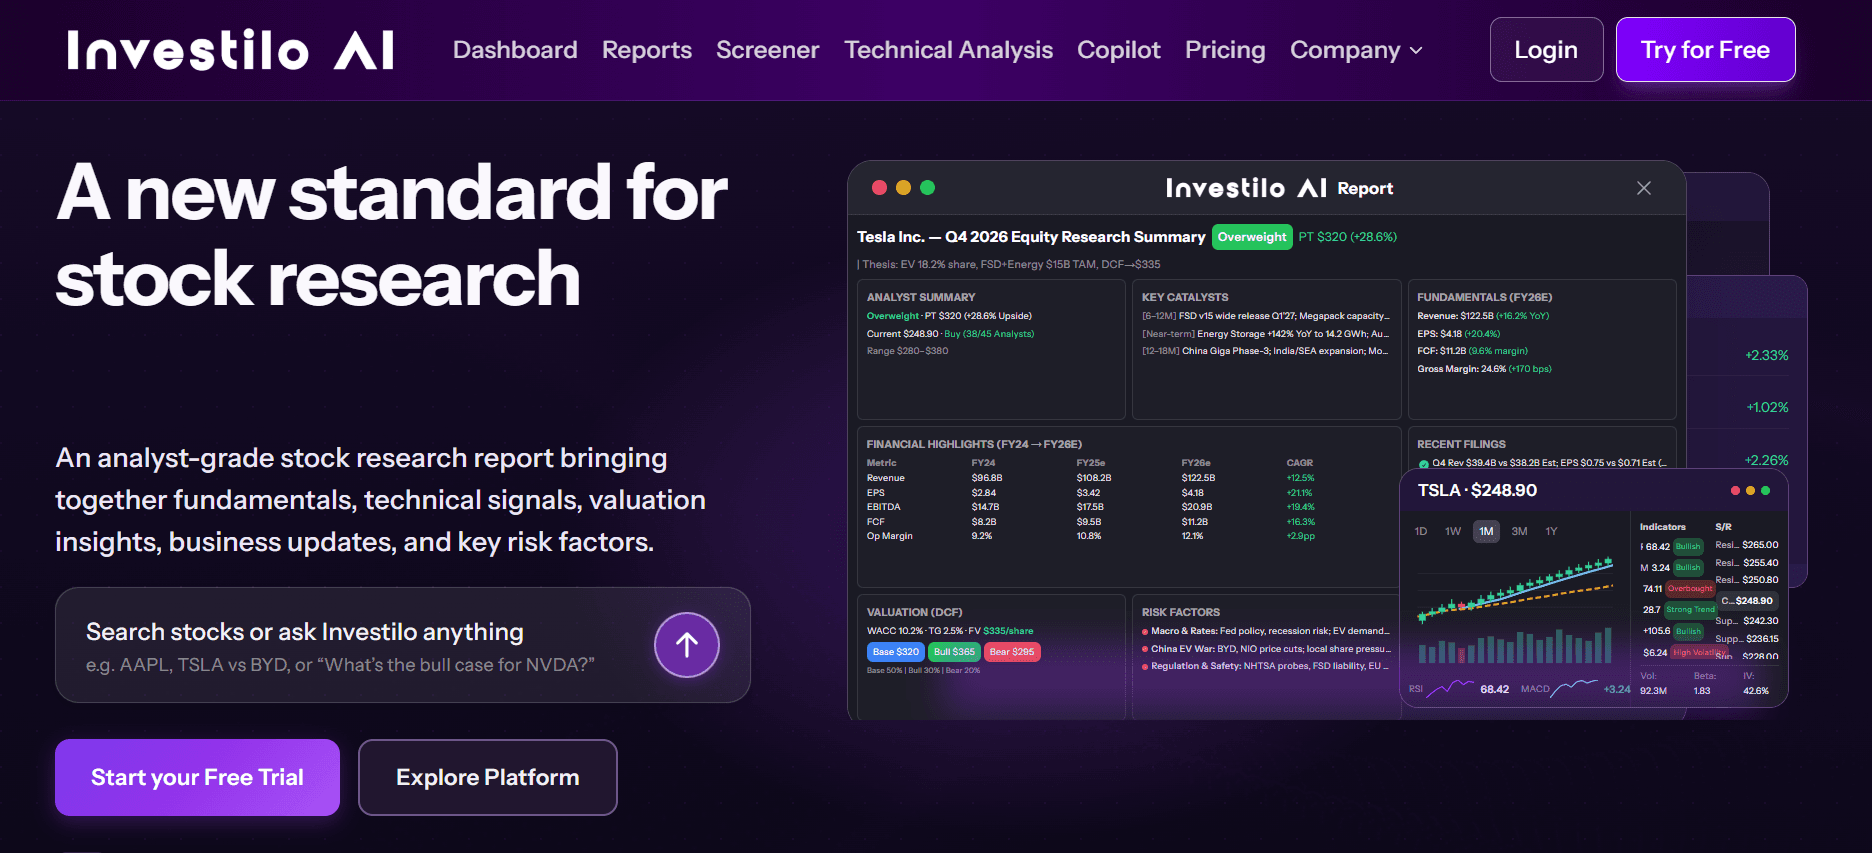Expand the Company menu chevron
The height and width of the screenshot is (853, 1872).
coord(1416,50)
